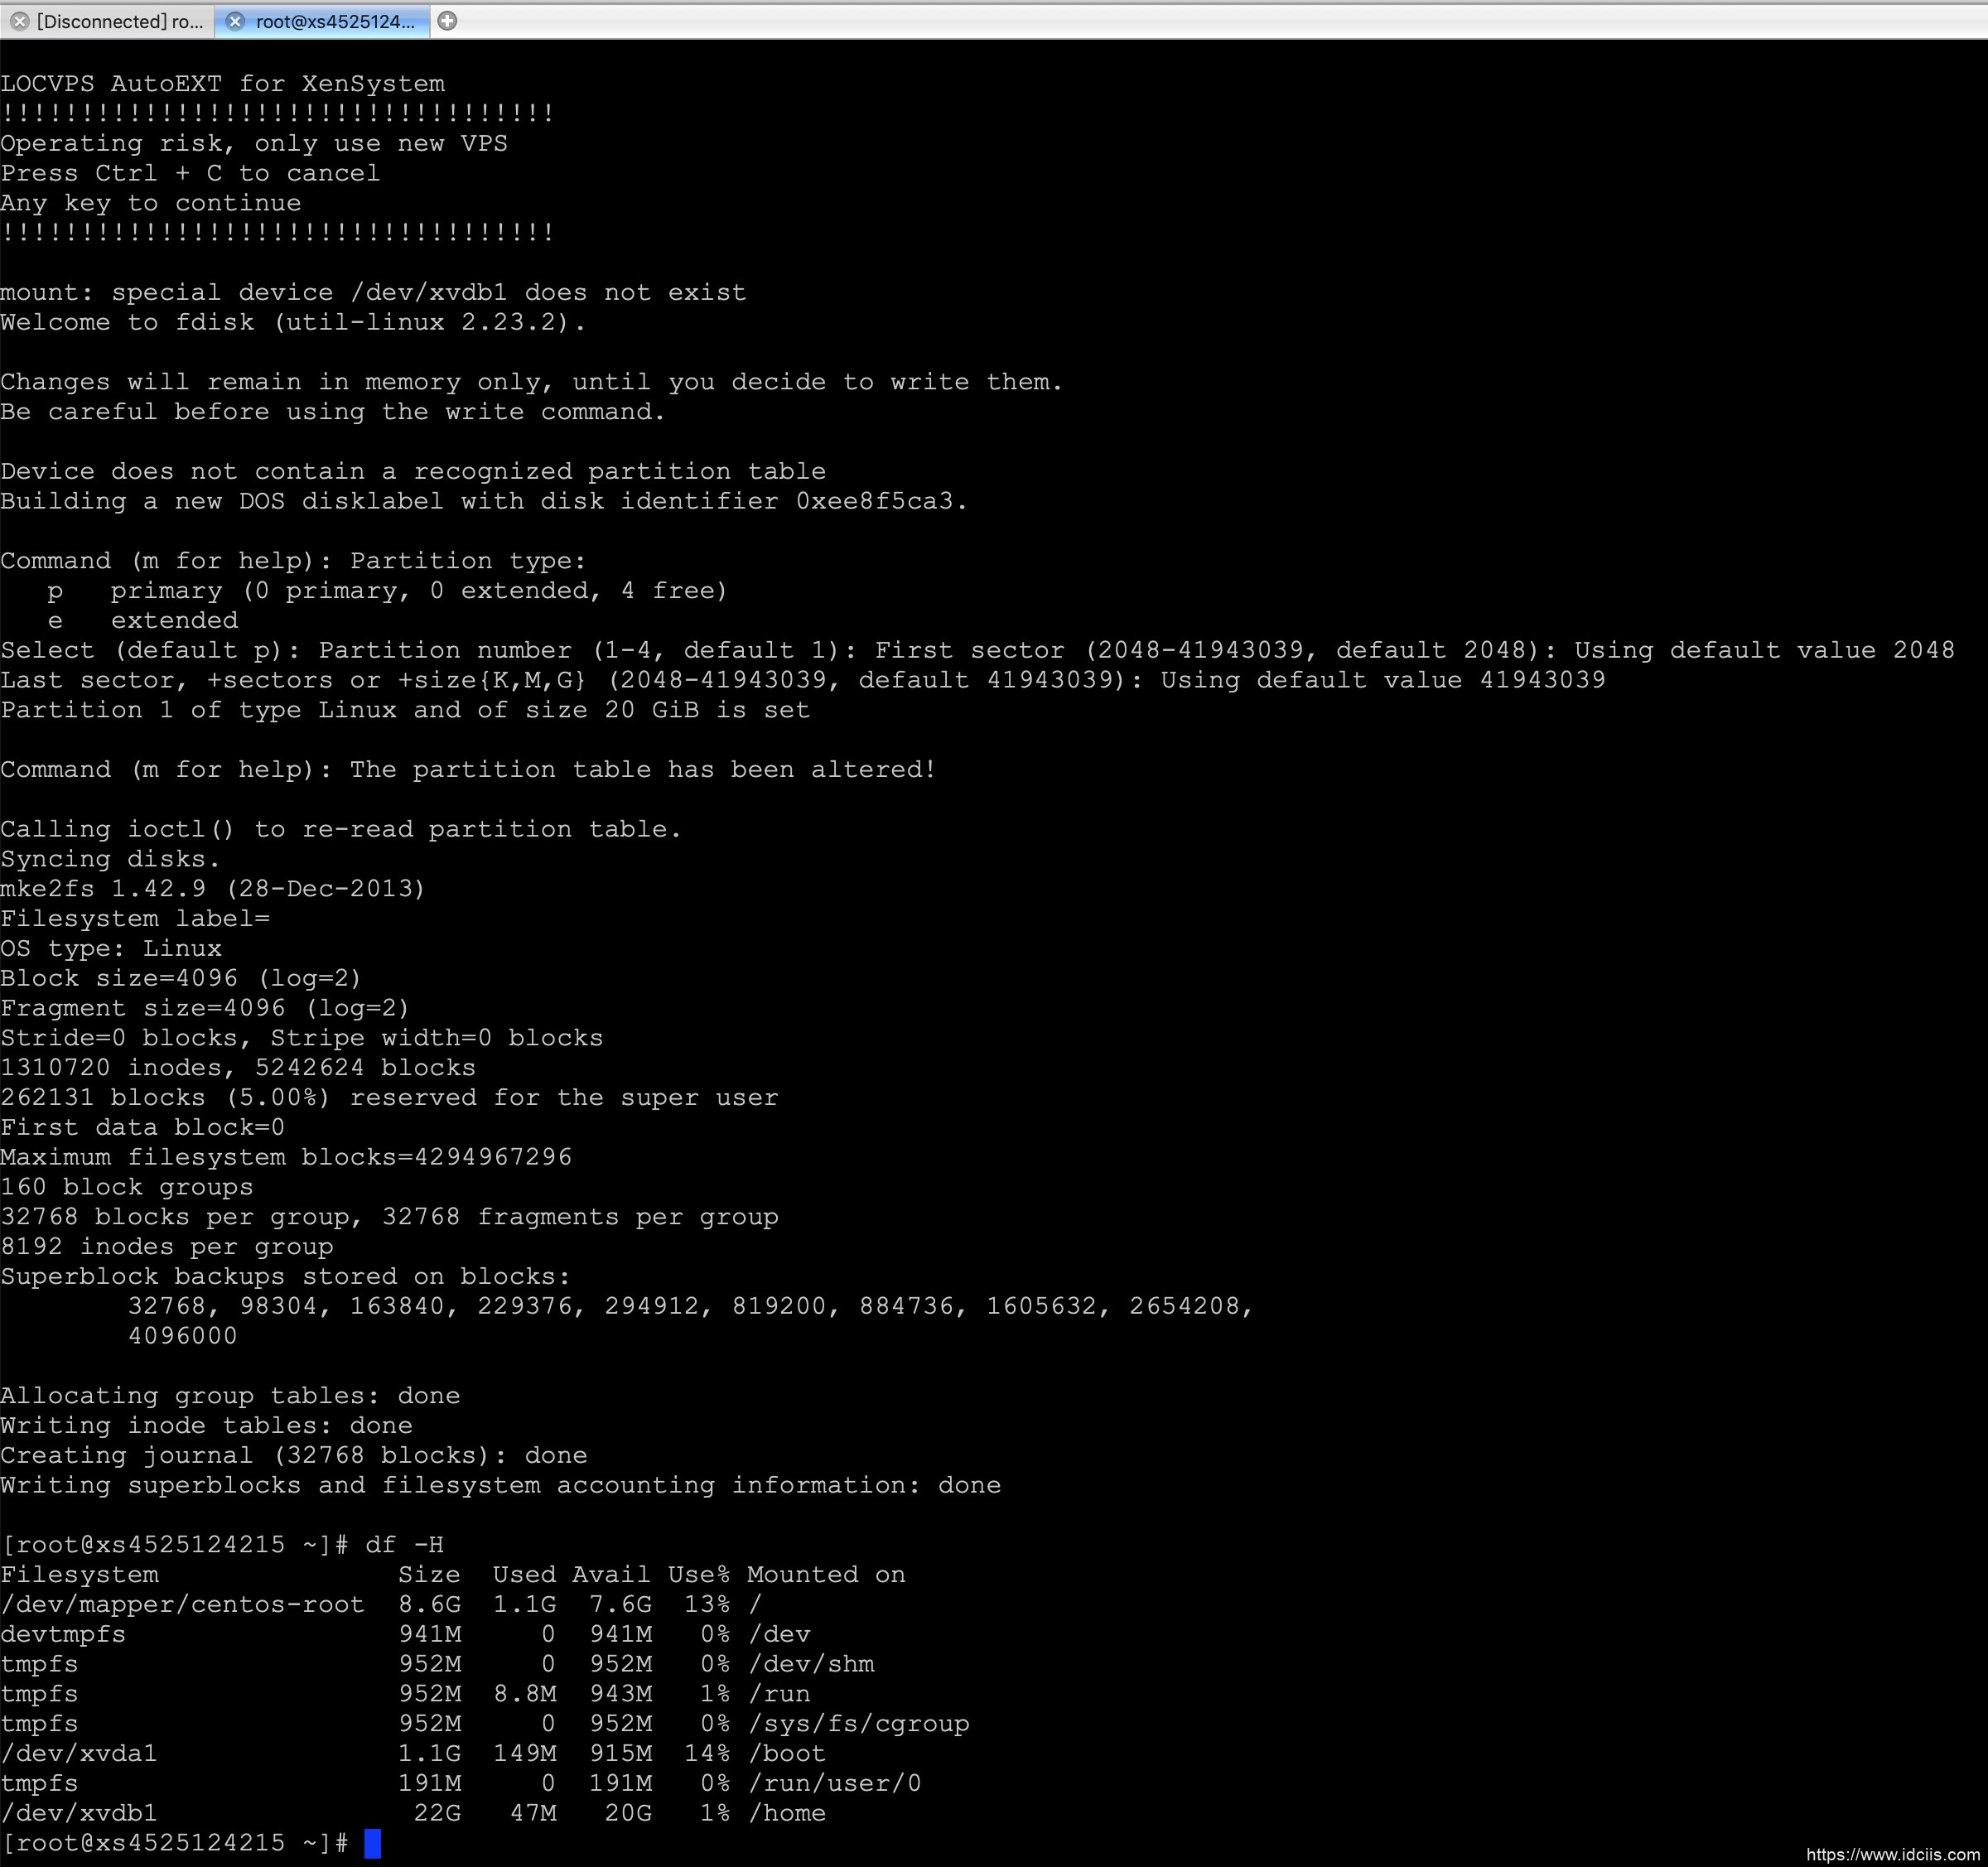Click the terminal cursor at the prompt
The height and width of the screenshot is (1867, 1988).
(372, 1843)
